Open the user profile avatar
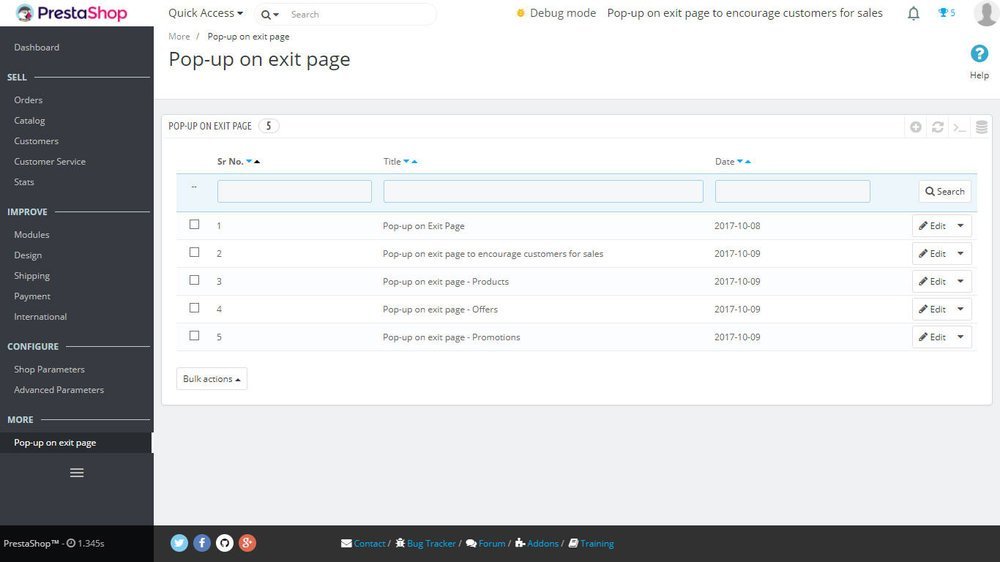1000x562 pixels. pyautogui.click(x=986, y=13)
